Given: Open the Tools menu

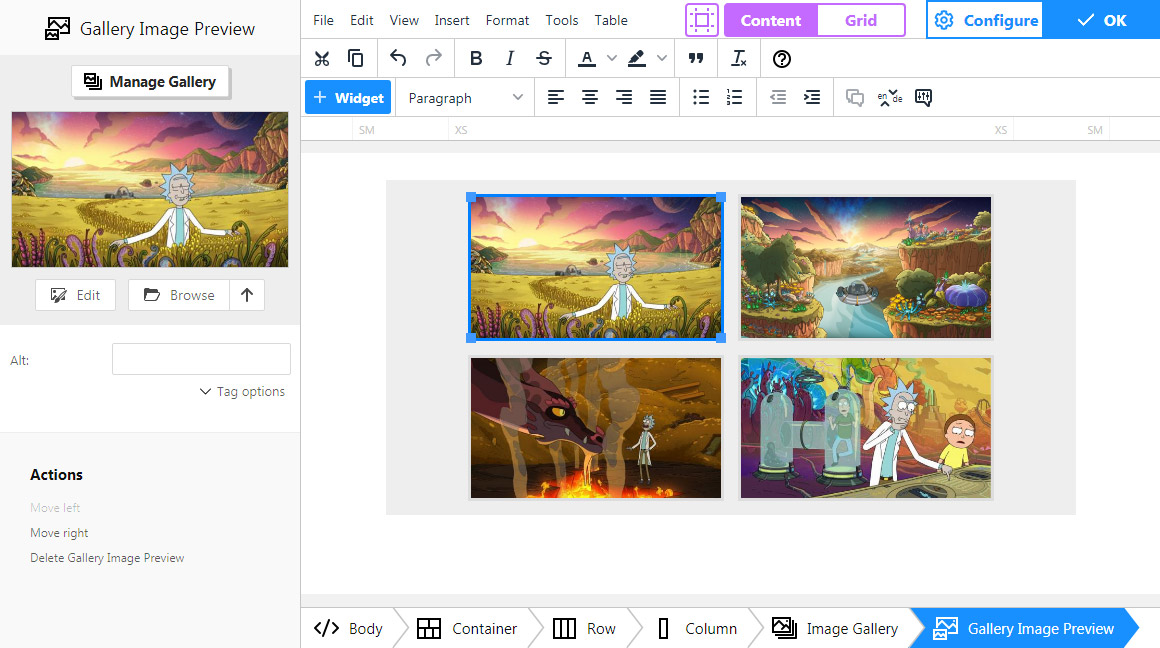Looking at the screenshot, I should (562, 20).
